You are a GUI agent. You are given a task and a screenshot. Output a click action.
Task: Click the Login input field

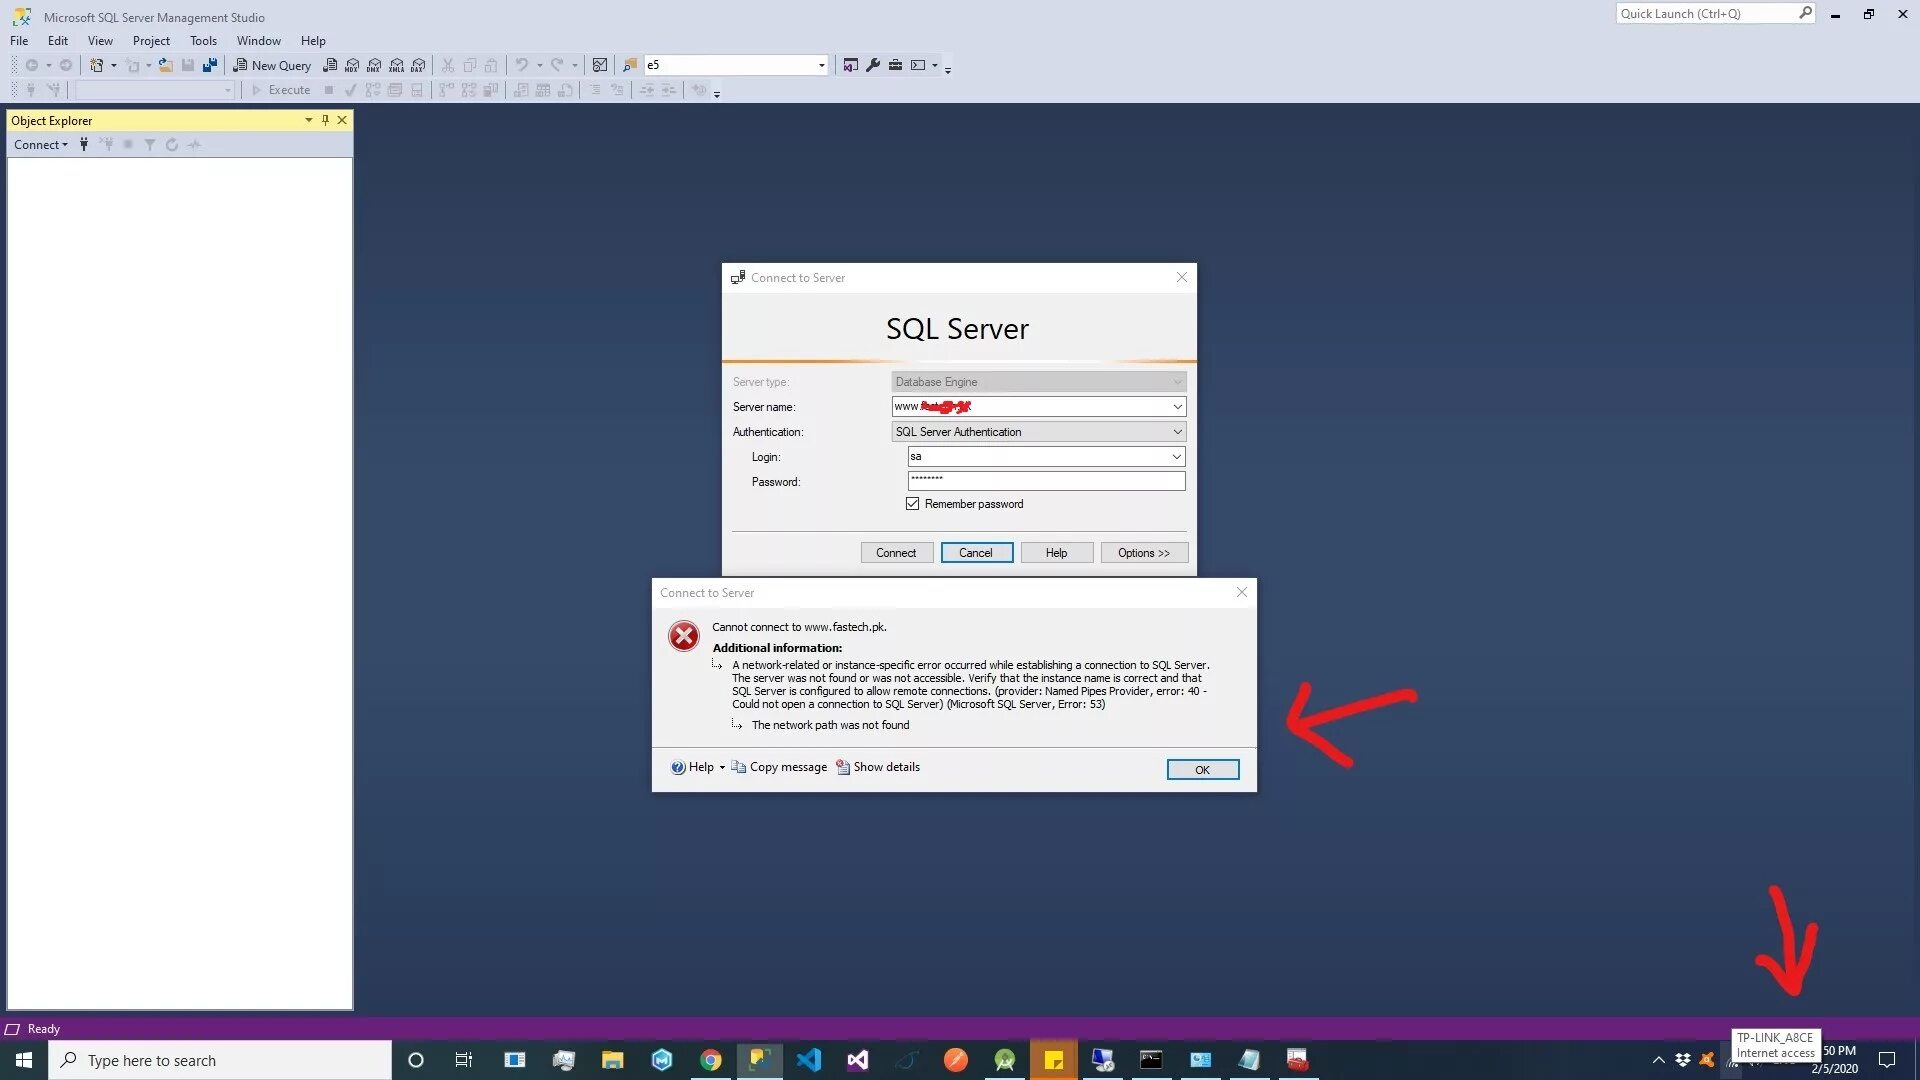point(1039,455)
